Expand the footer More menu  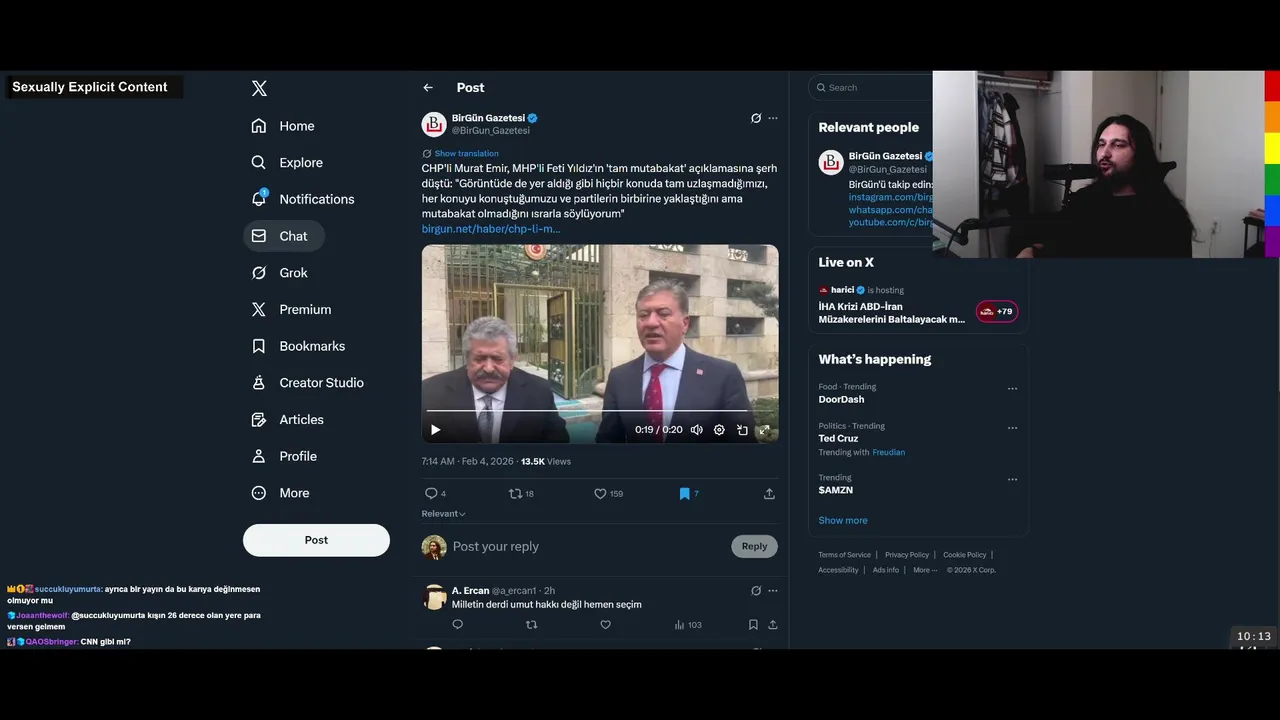[925, 570]
